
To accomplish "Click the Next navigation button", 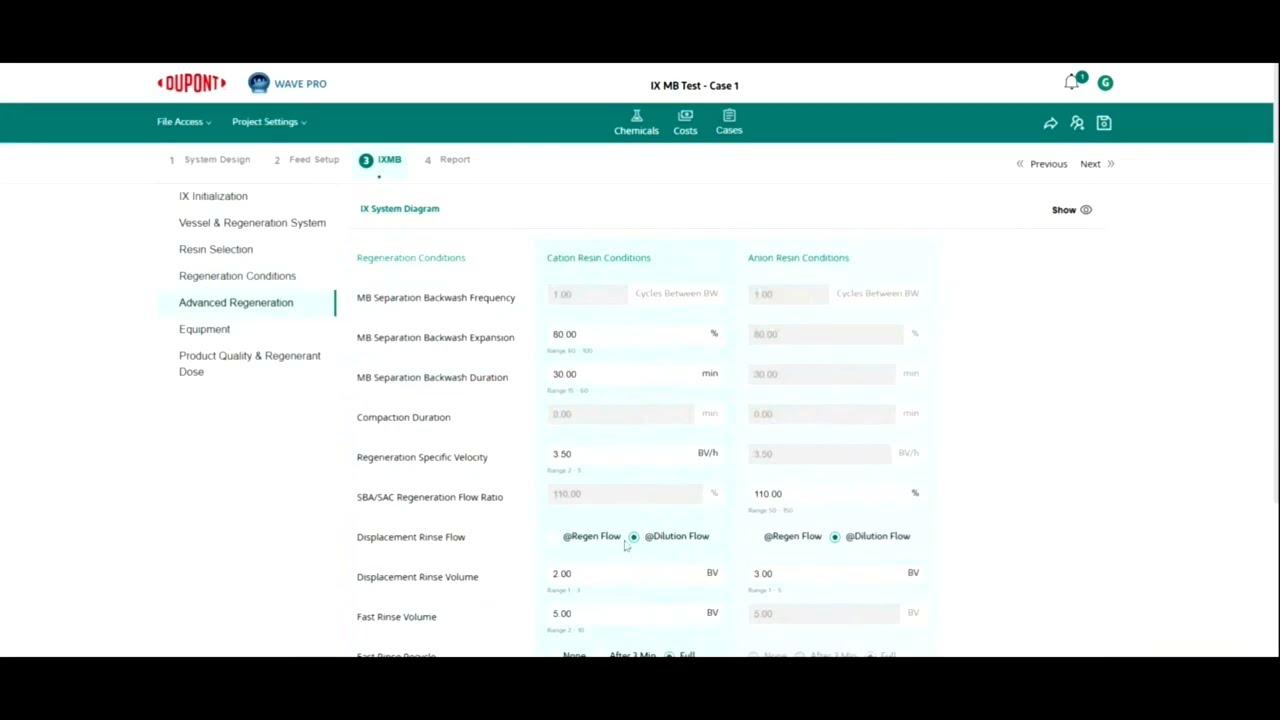I will click(x=1097, y=164).
